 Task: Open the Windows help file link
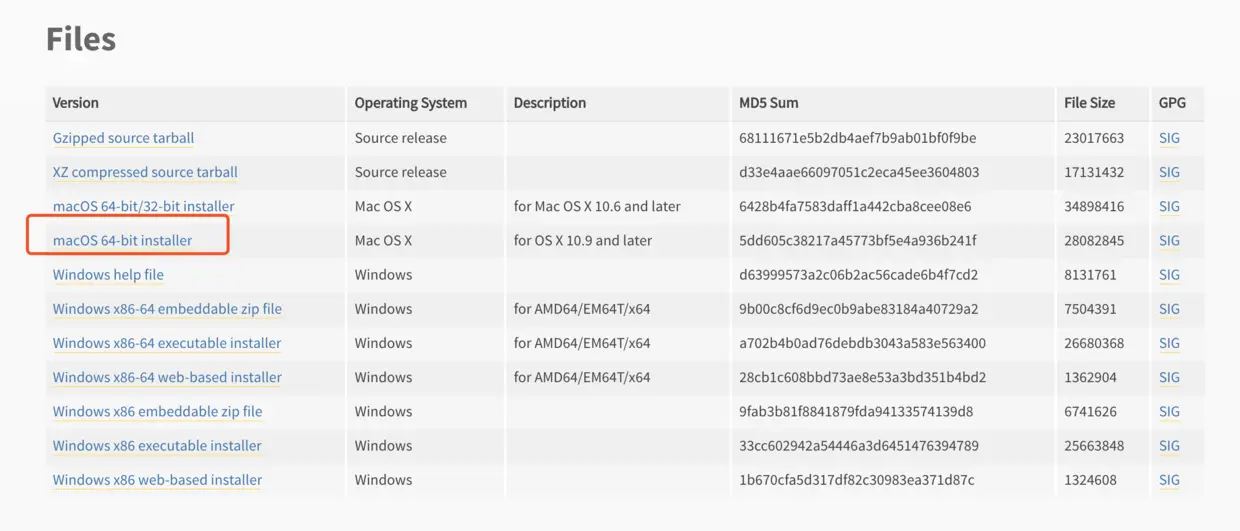[108, 275]
